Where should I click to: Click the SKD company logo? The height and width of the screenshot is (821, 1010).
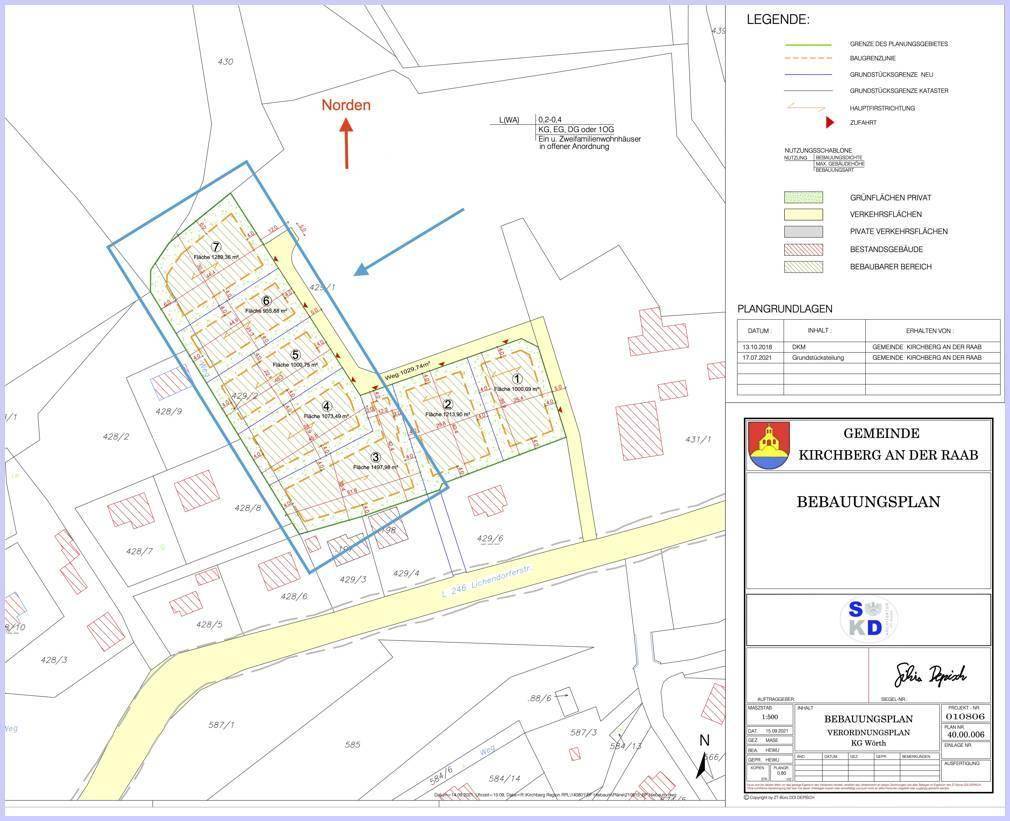(866, 619)
